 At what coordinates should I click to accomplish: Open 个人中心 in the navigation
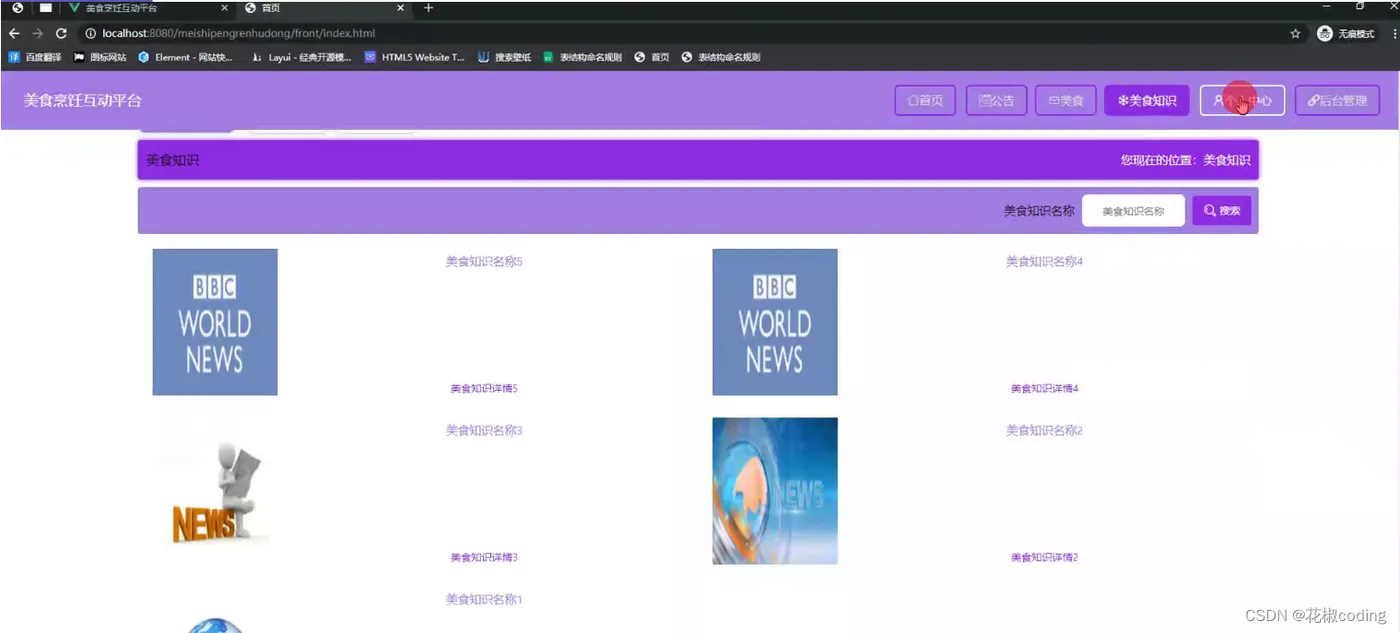[1242, 100]
